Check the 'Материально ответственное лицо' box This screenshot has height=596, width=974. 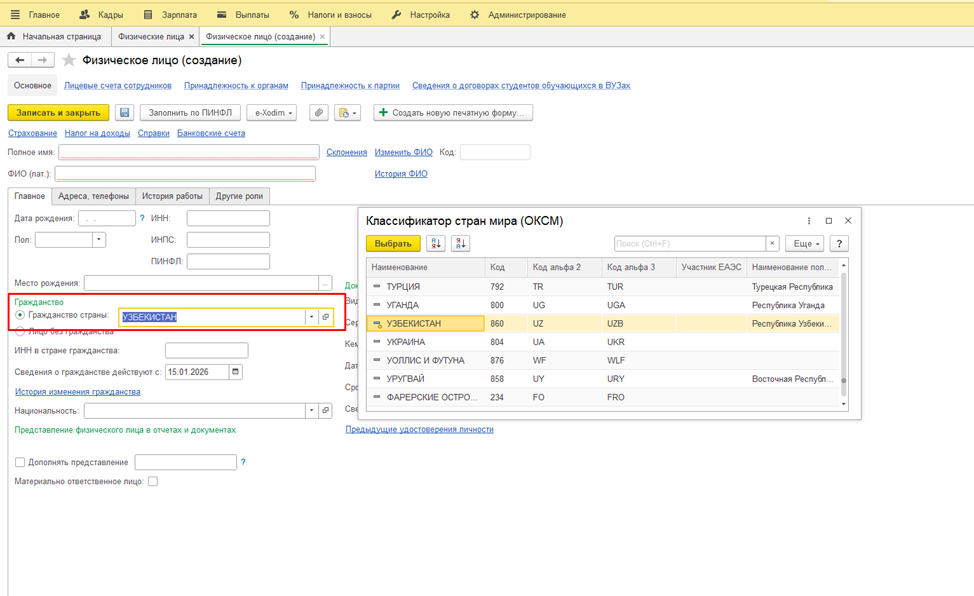pyautogui.click(x=153, y=482)
